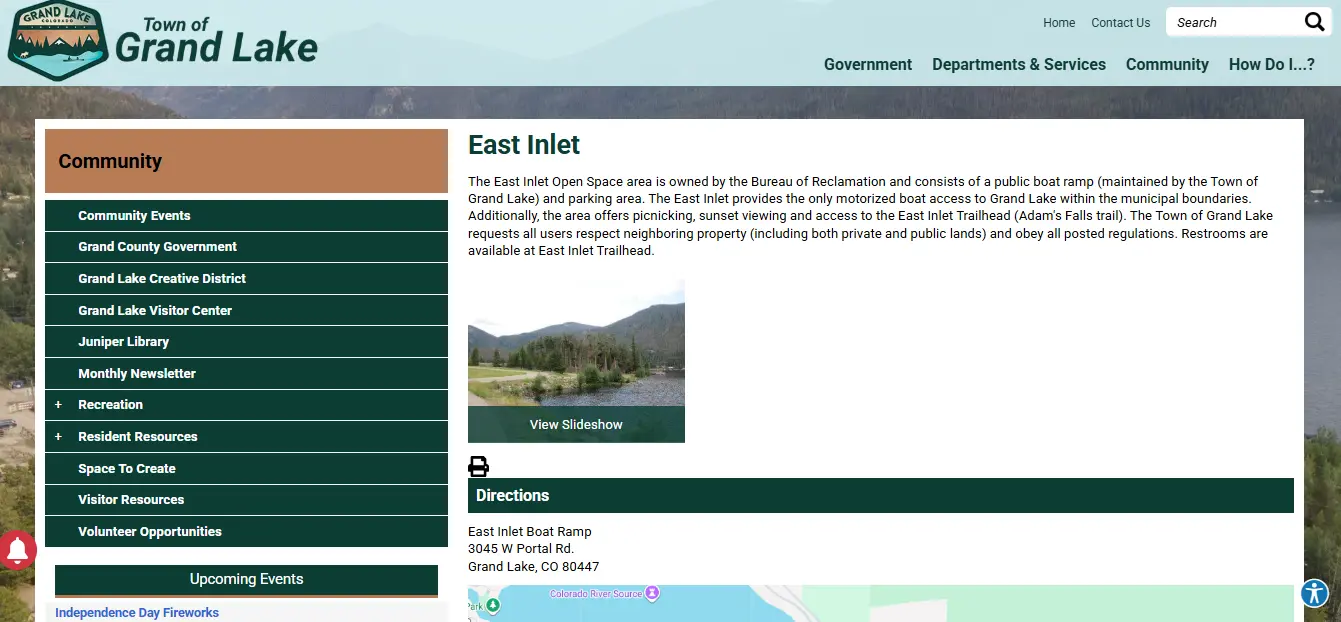Click Grand Lake, CO 80447 text

tap(534, 567)
